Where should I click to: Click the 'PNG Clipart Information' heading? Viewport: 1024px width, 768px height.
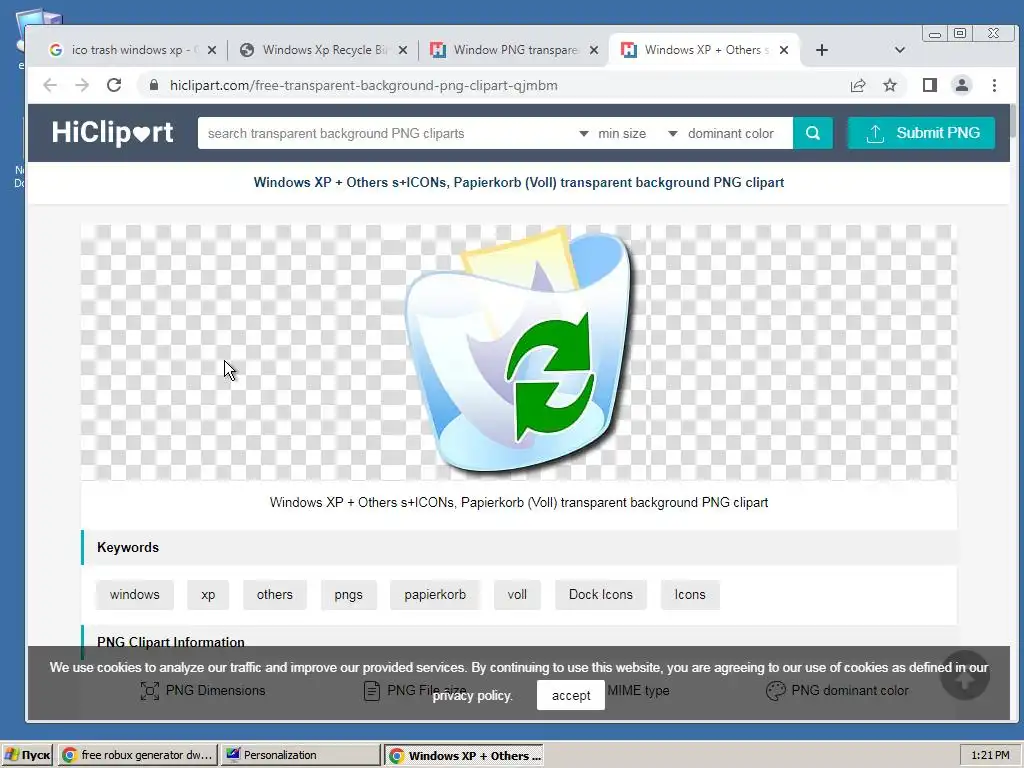click(x=170, y=642)
